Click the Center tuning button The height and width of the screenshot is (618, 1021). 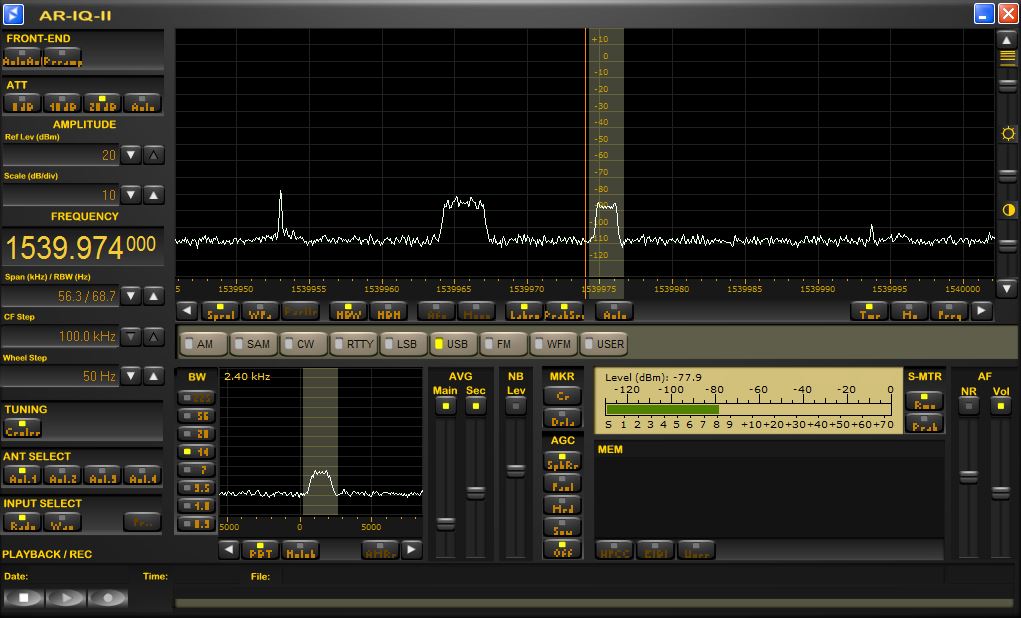click(x=23, y=428)
